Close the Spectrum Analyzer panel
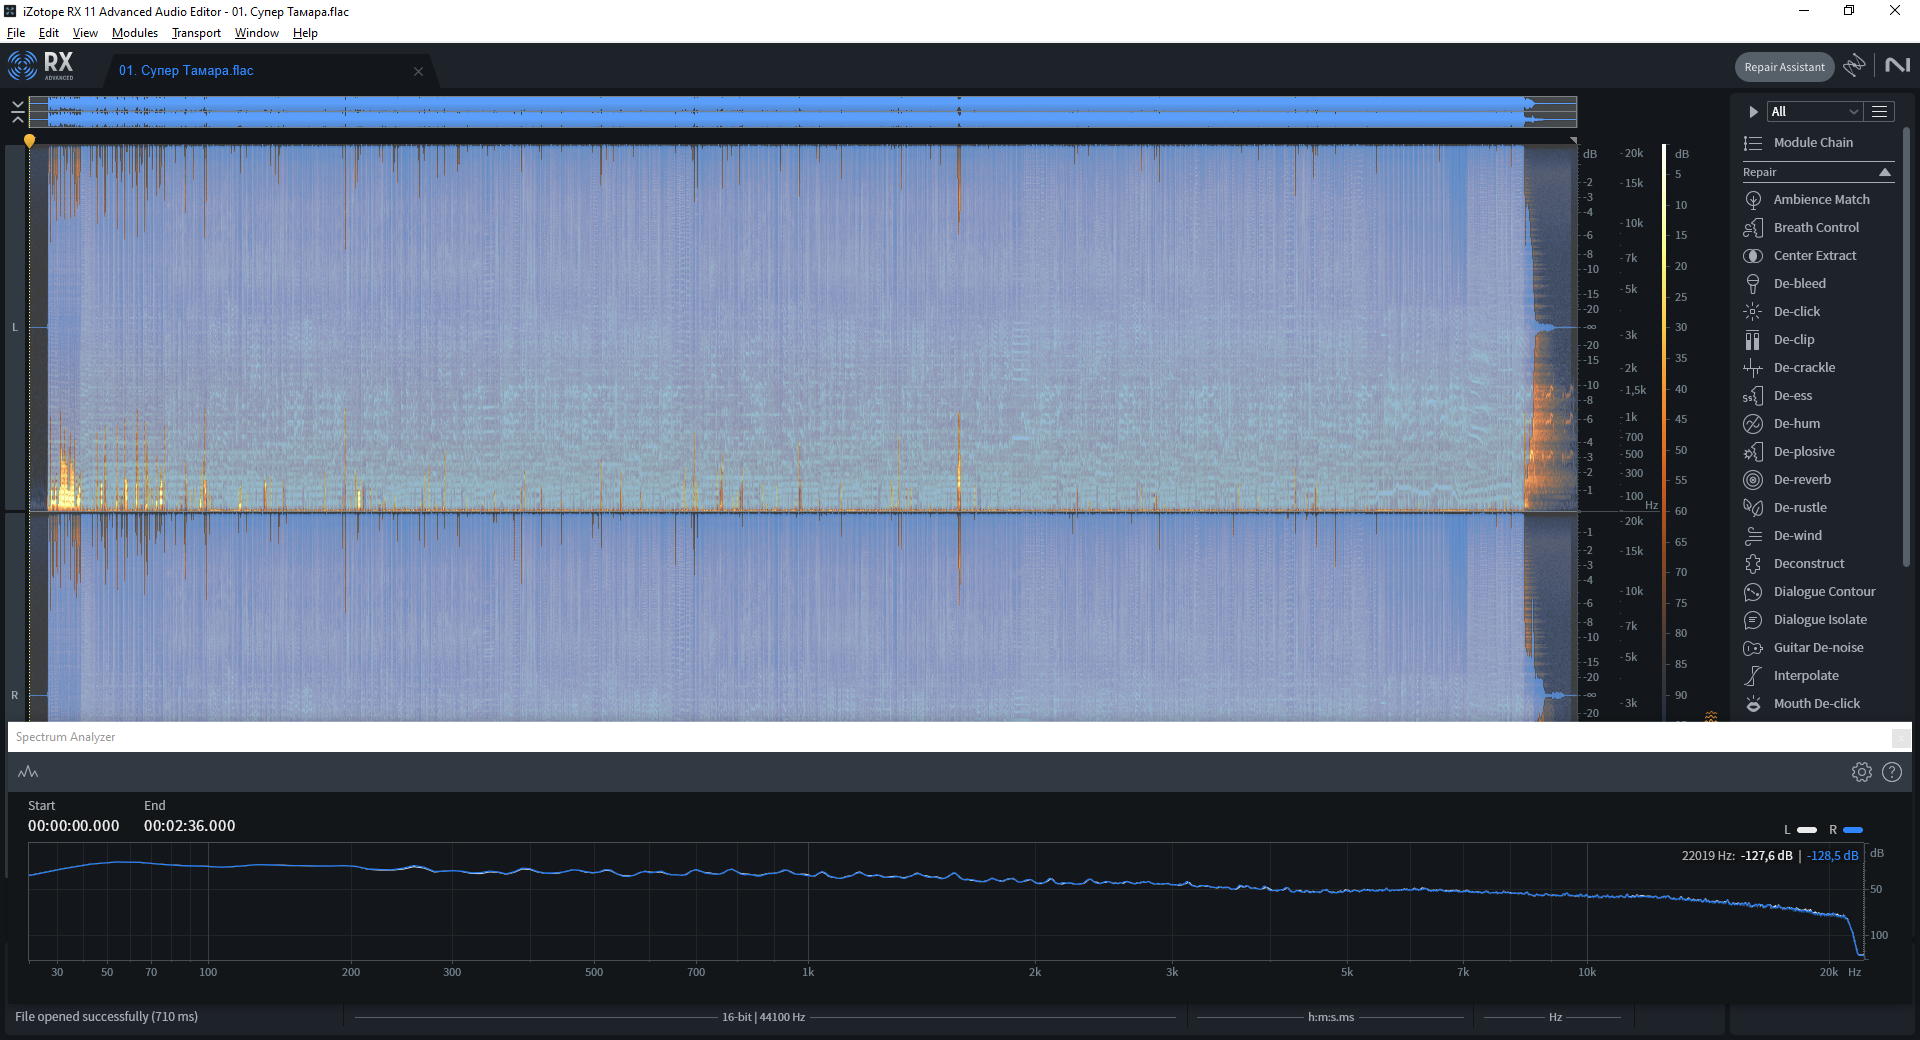The height and width of the screenshot is (1040, 1920). click(x=1900, y=738)
